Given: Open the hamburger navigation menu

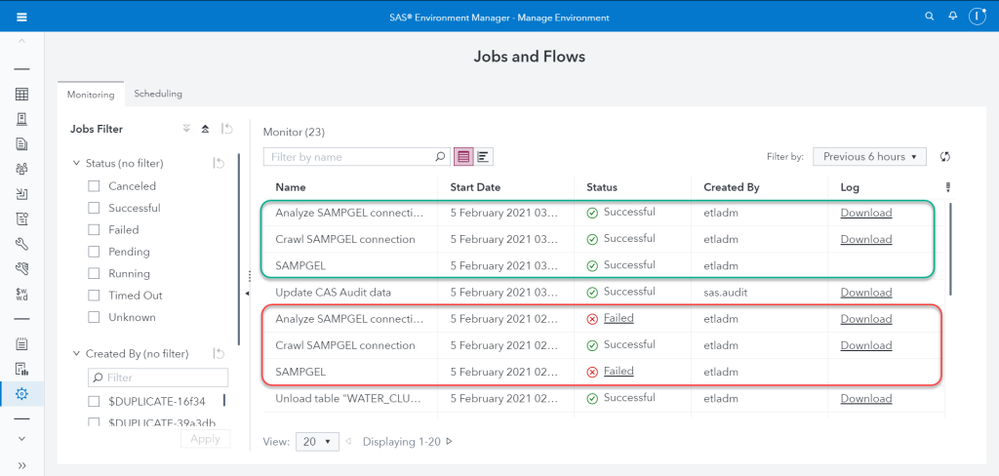Looking at the screenshot, I should pos(21,17).
